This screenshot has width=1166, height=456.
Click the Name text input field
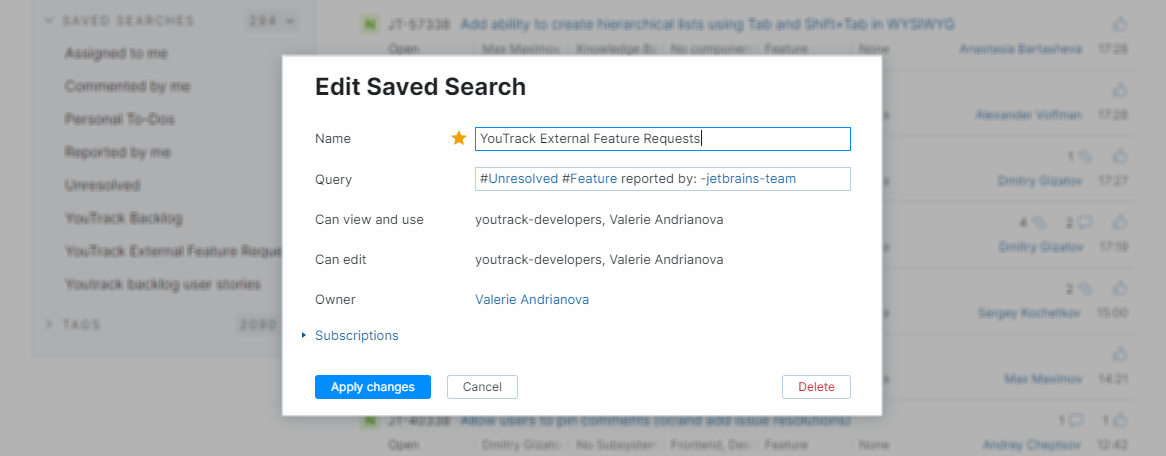click(662, 139)
